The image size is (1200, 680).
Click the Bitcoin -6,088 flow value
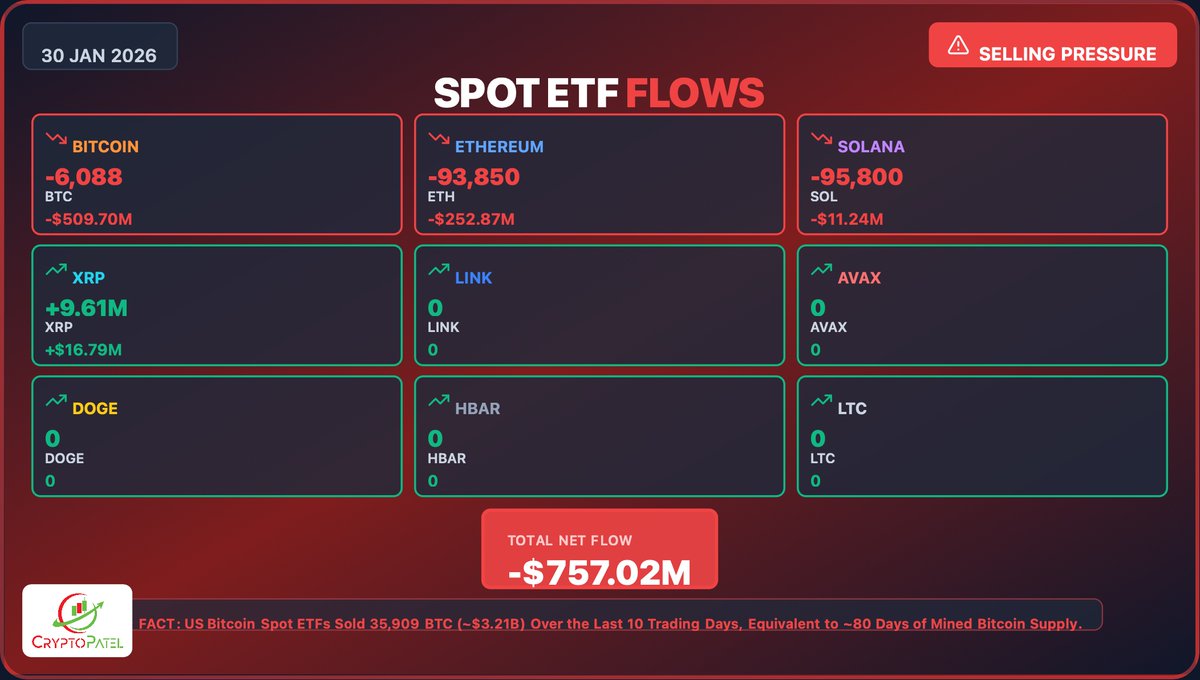pos(84,178)
